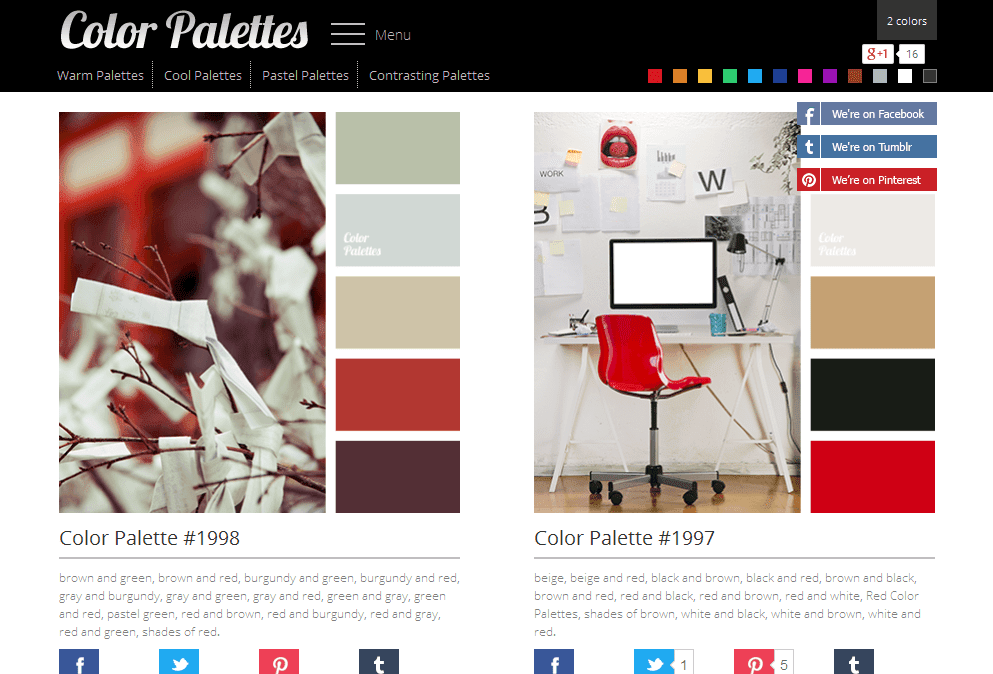This screenshot has height=674, width=993.
Task: Filter by the pink color swatch
Action: (x=805, y=76)
